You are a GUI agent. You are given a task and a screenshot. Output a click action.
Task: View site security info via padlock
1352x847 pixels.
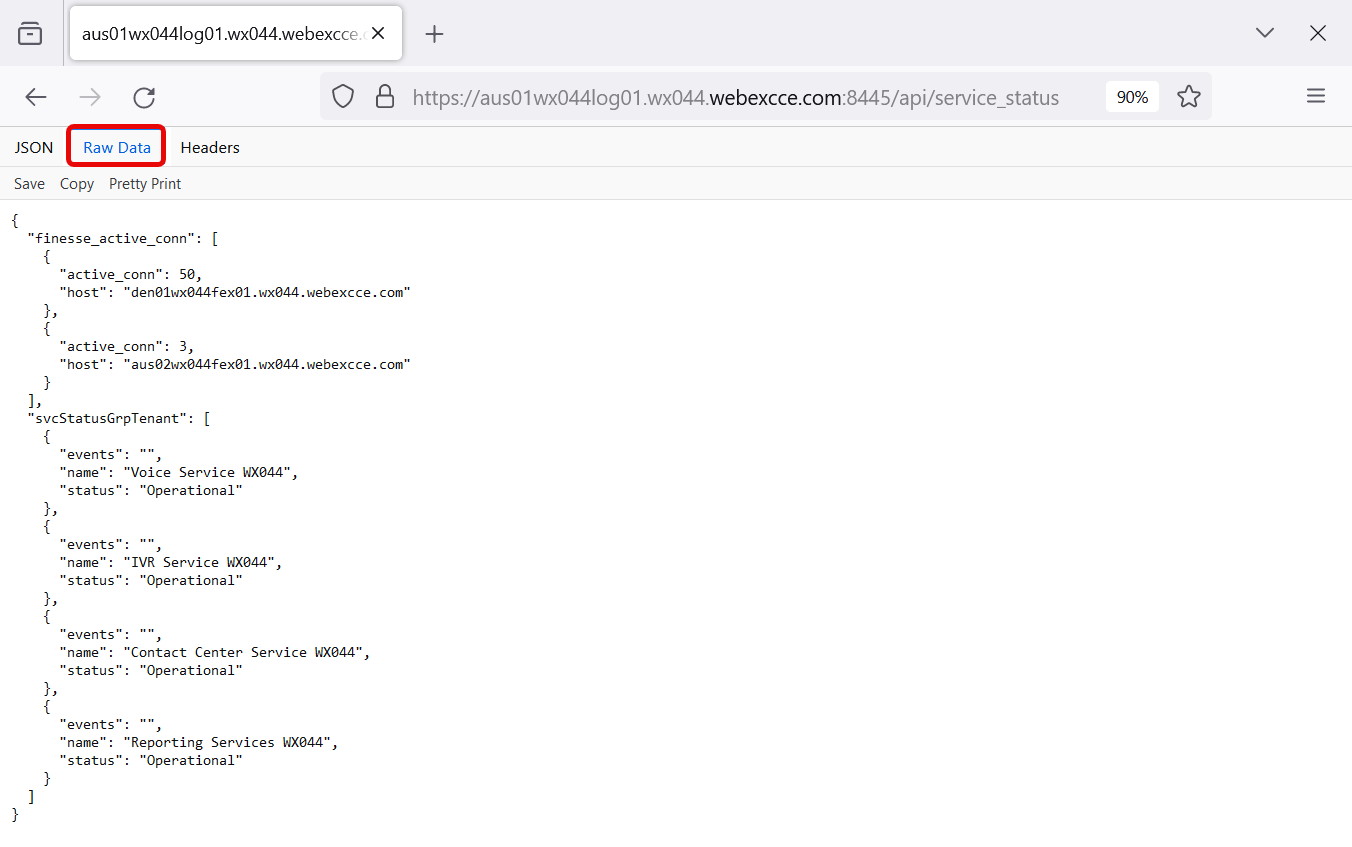[384, 97]
